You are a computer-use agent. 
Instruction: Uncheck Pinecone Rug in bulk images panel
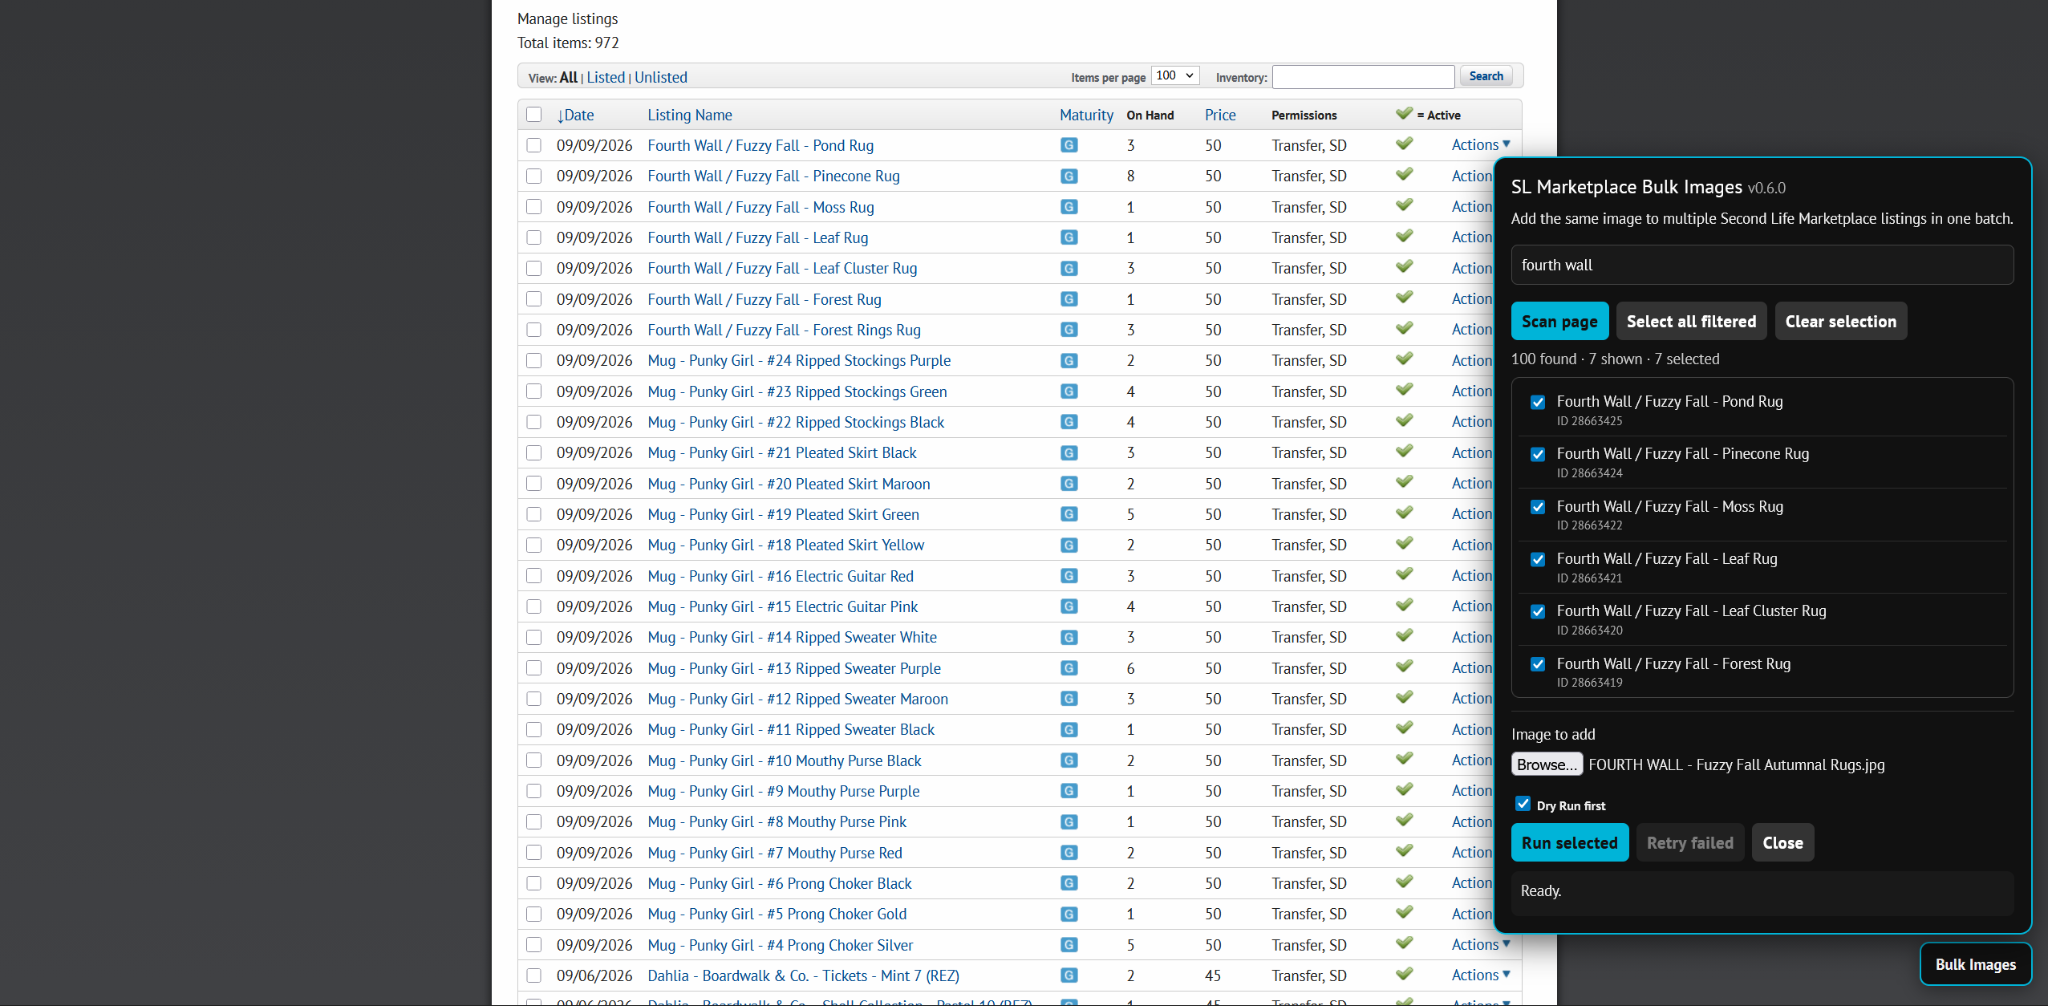(1538, 454)
